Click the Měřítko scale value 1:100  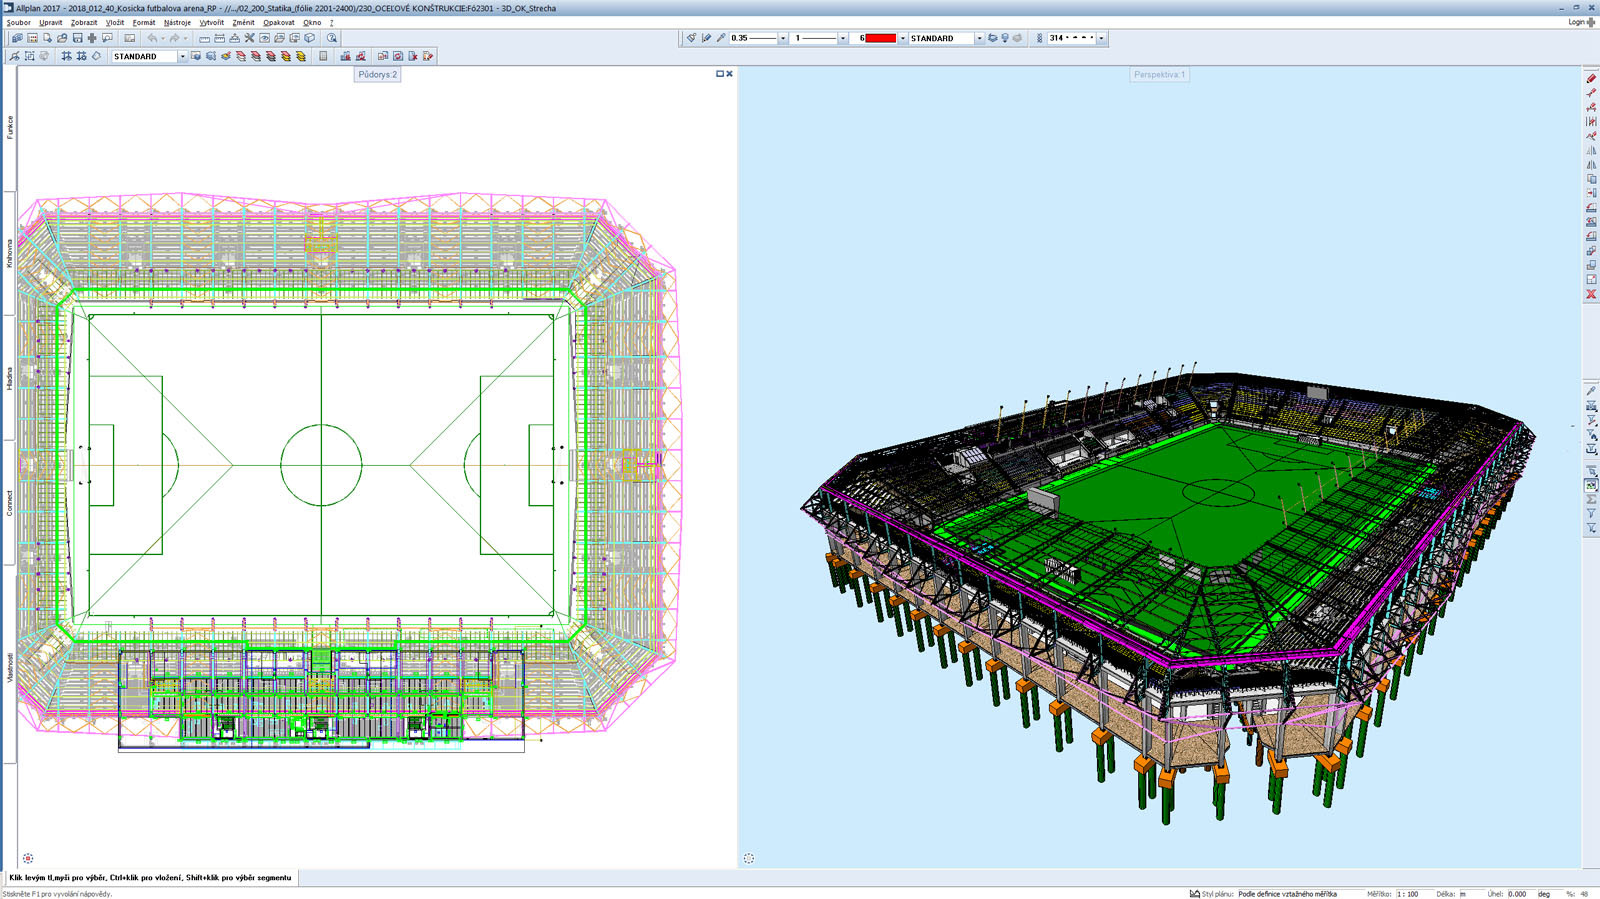pyautogui.click(x=1408, y=894)
